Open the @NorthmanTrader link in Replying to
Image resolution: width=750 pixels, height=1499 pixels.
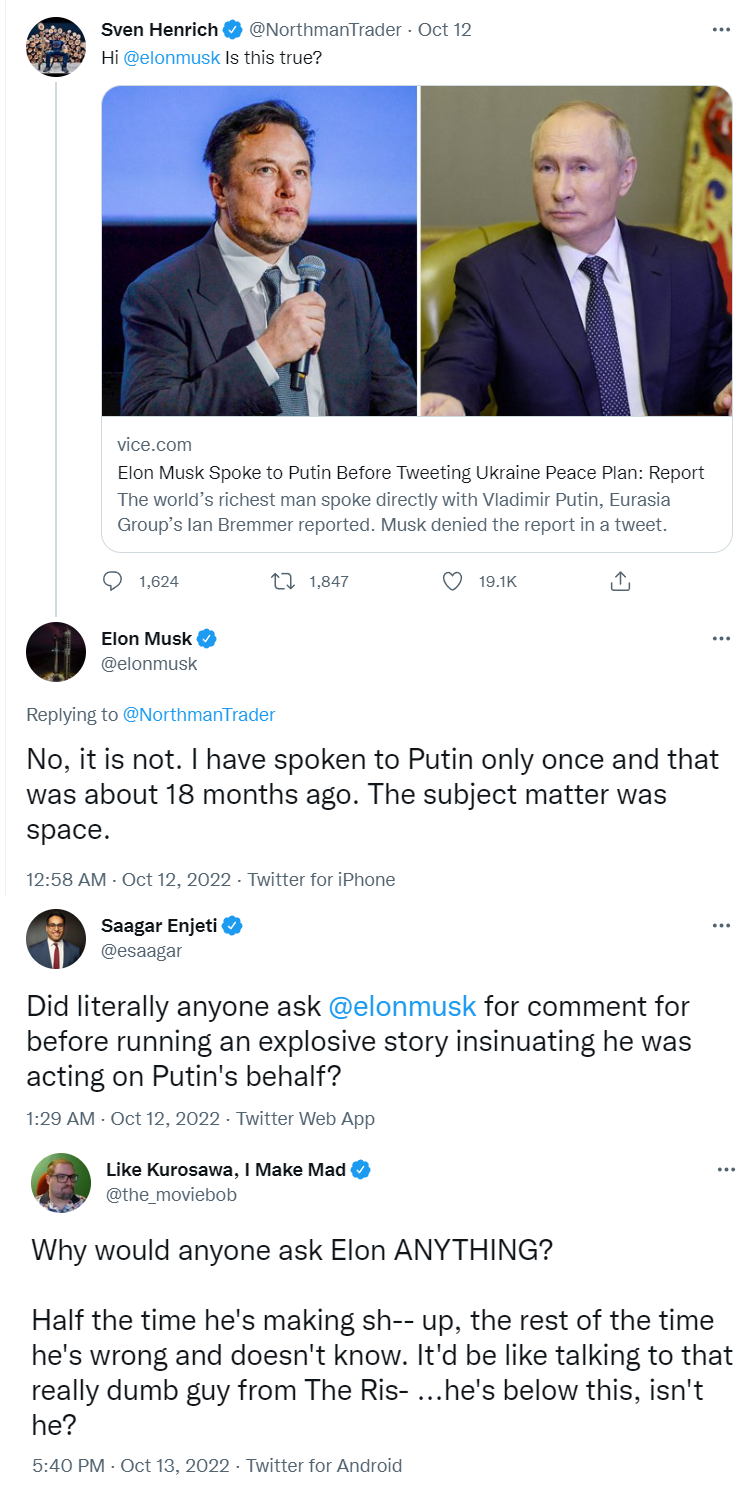[198, 714]
